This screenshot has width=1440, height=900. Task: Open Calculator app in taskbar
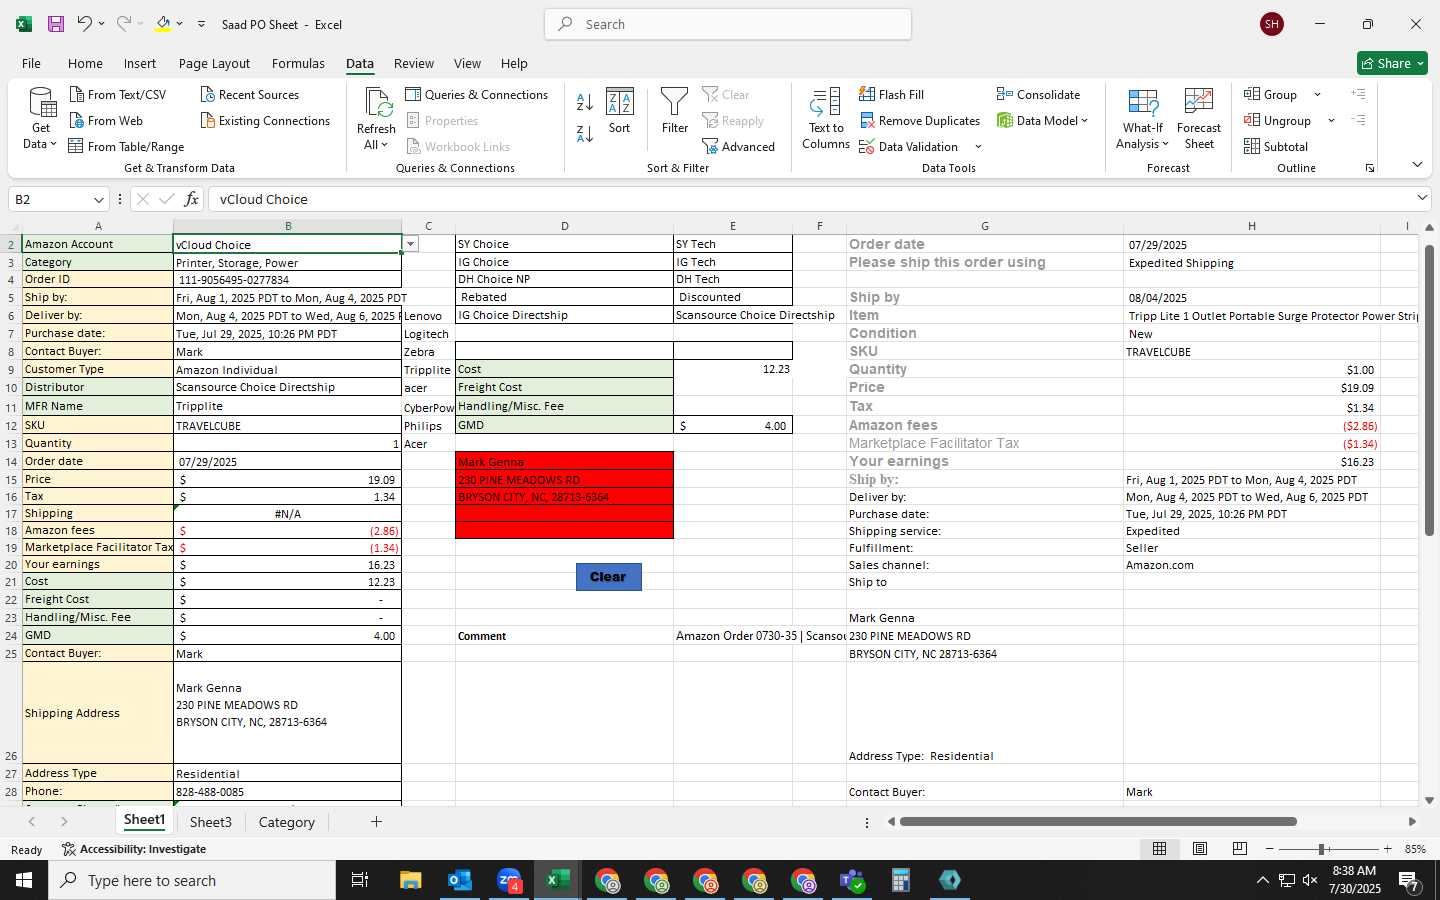[x=901, y=880]
